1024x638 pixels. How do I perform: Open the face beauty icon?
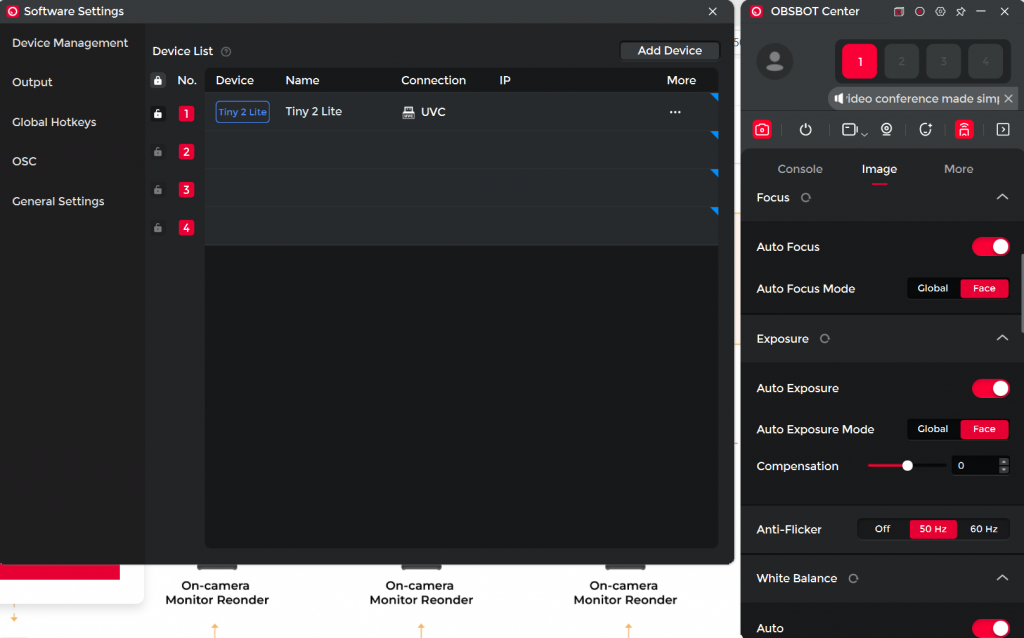926,129
